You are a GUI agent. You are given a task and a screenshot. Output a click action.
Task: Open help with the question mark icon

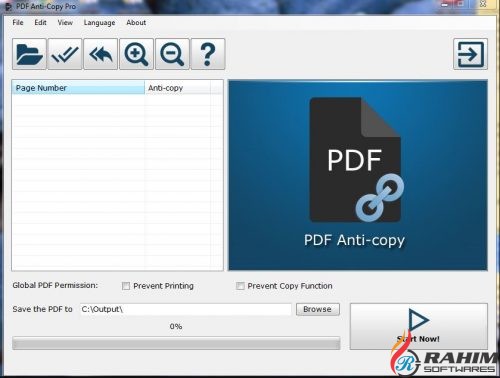(x=208, y=54)
